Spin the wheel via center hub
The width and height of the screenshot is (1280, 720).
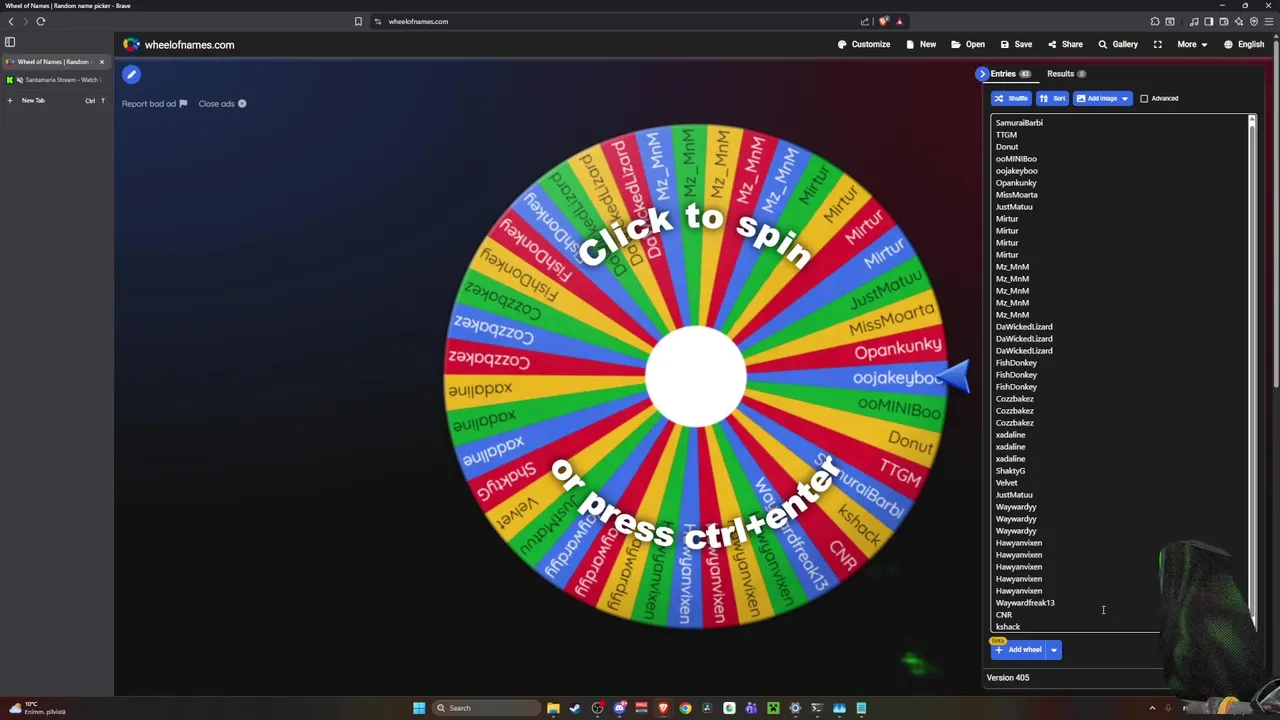click(x=696, y=377)
